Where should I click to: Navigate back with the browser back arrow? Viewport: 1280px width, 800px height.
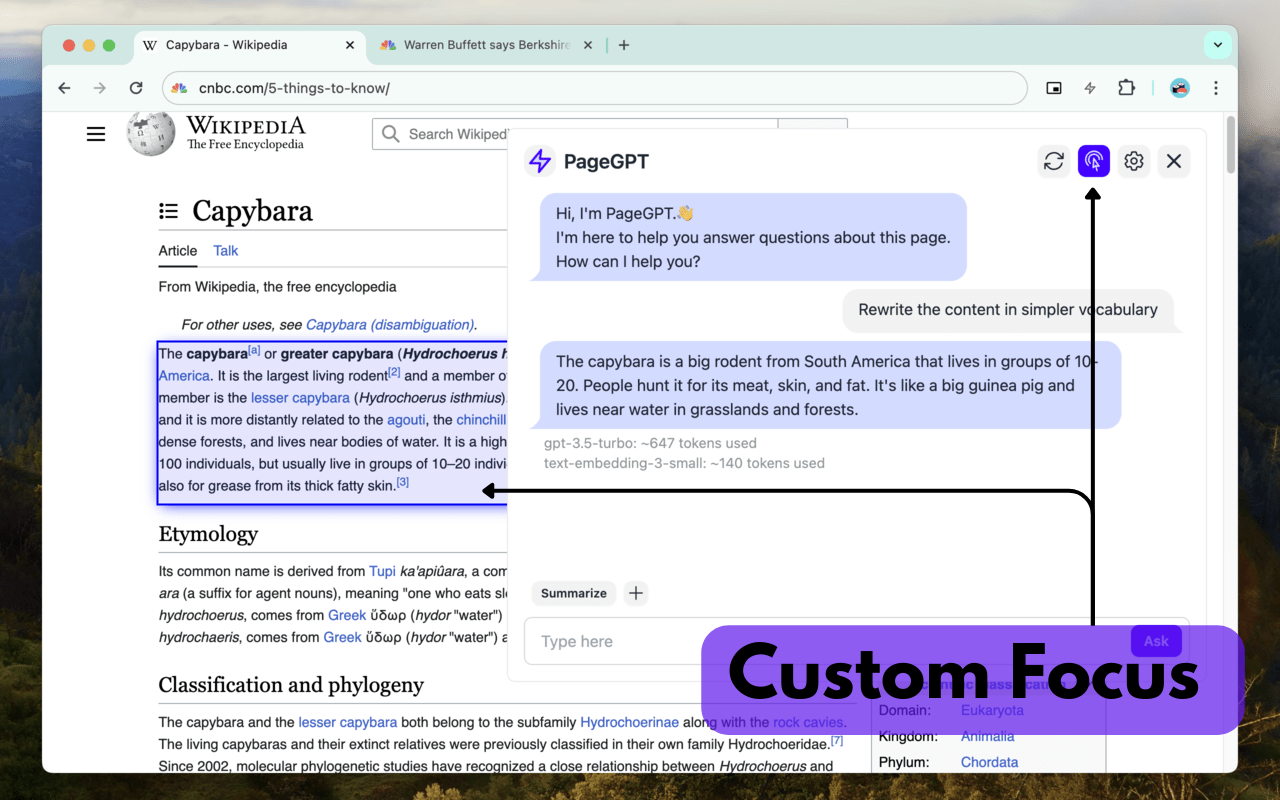click(x=64, y=88)
